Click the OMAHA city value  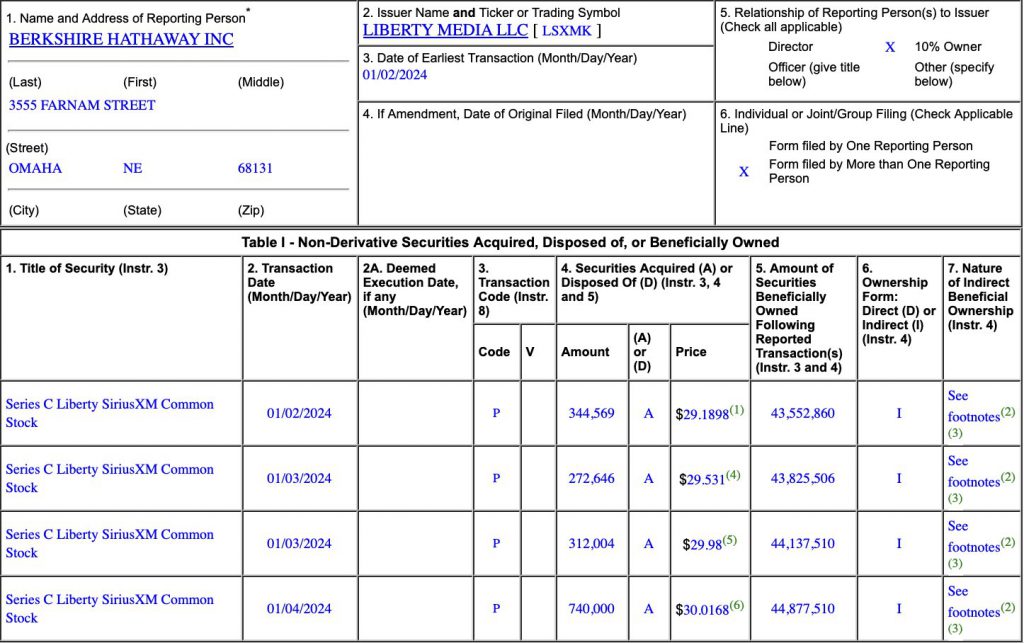35,168
